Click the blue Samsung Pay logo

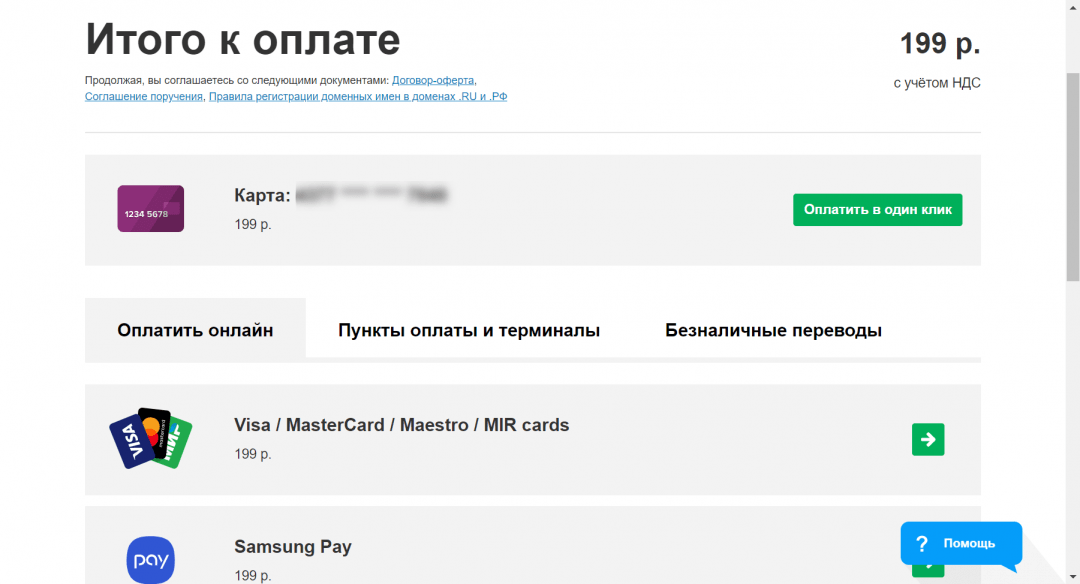pyautogui.click(x=150, y=559)
